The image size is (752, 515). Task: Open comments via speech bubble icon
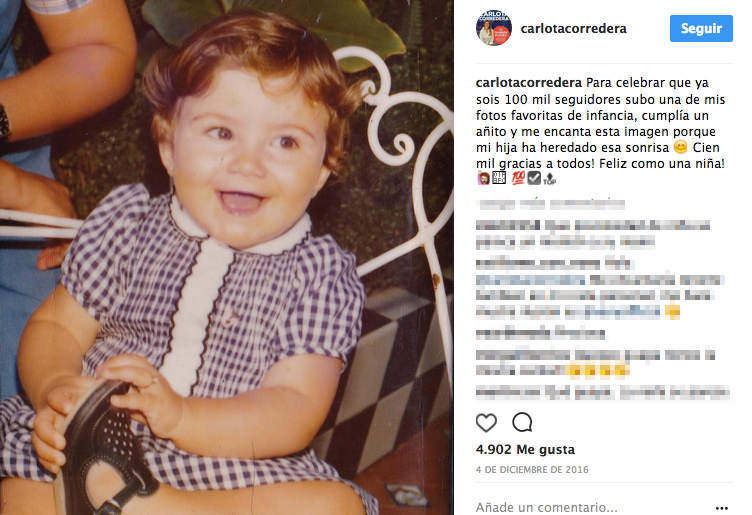(x=522, y=422)
